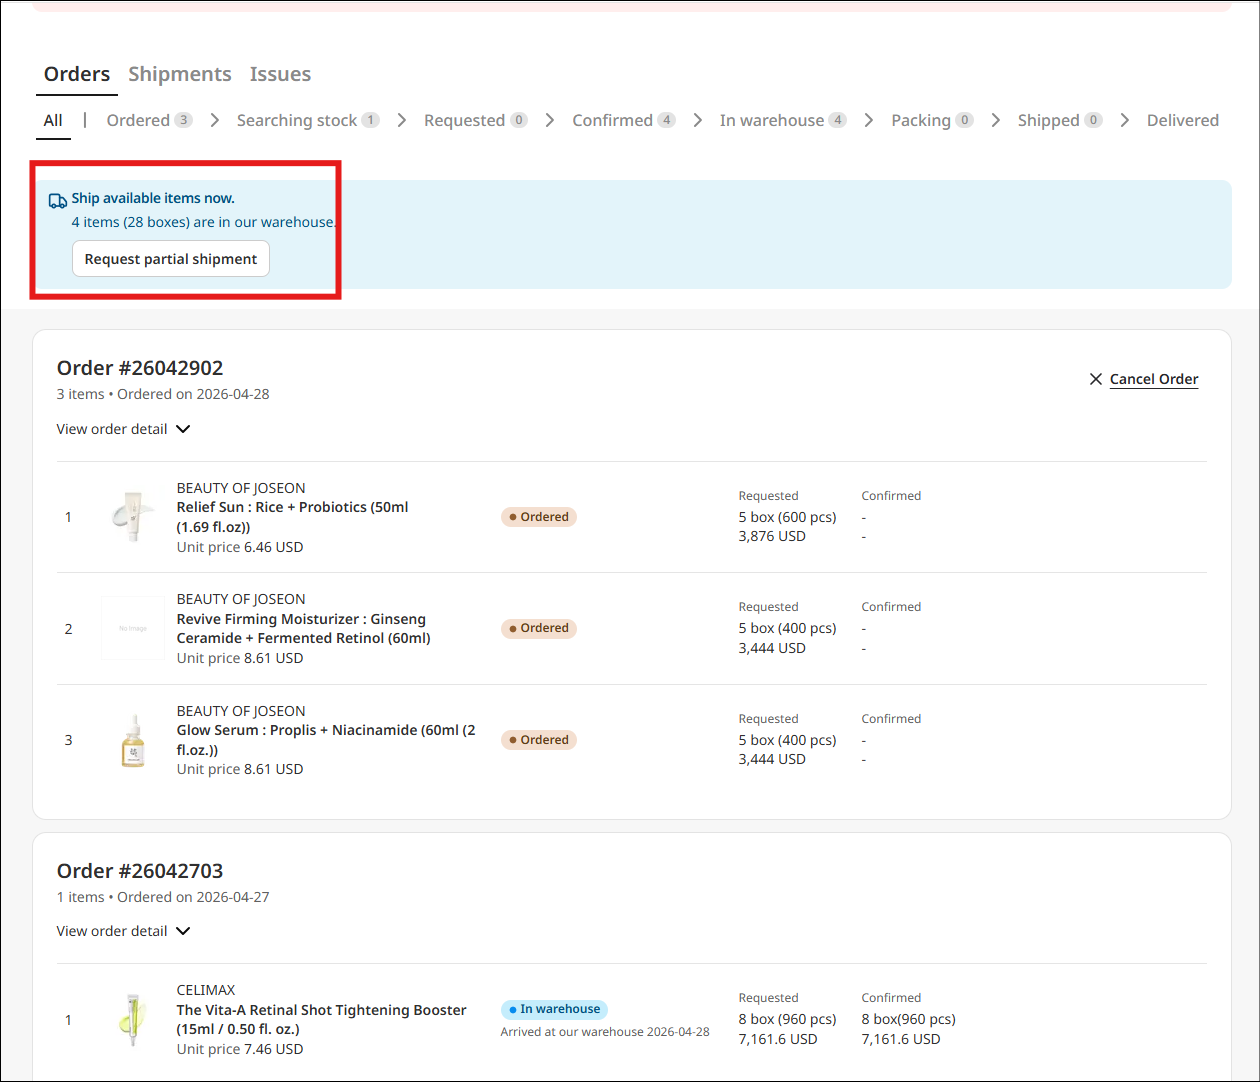The height and width of the screenshot is (1082, 1260).
Task: Switch to the Shipments tab
Action: coord(180,74)
